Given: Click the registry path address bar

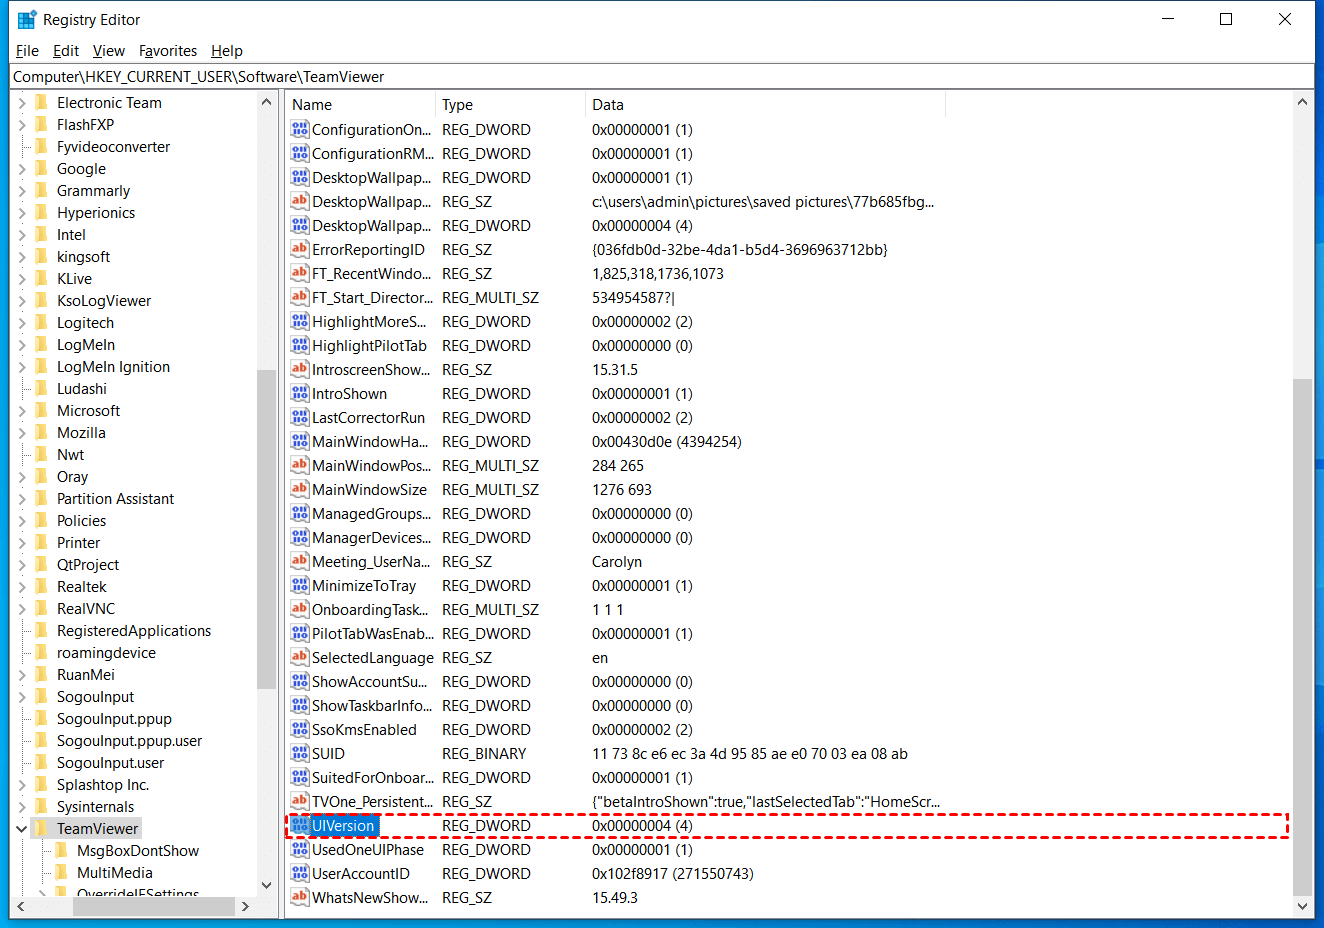Looking at the screenshot, I should tap(662, 77).
